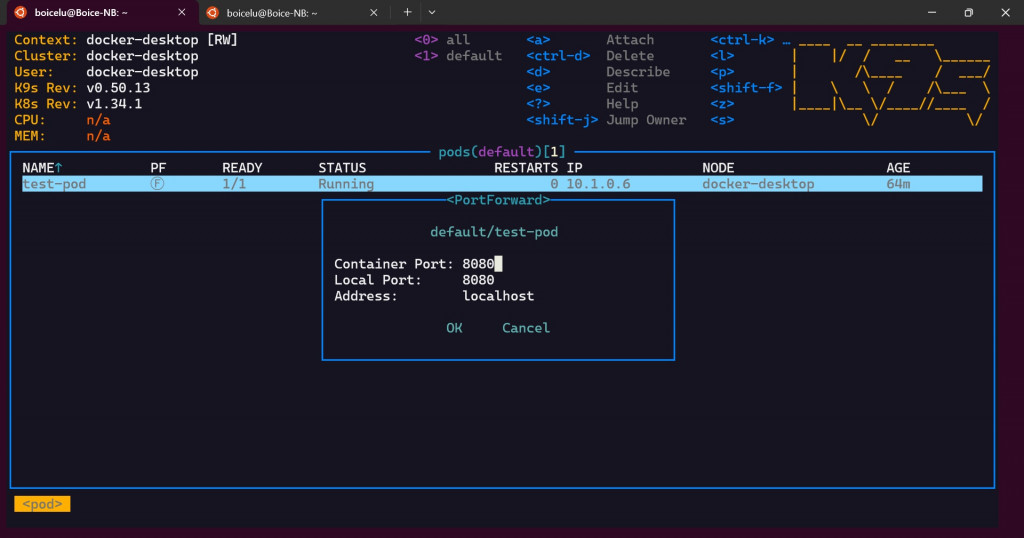Click the Context docker-desktop [RW] value

[x=162, y=40]
